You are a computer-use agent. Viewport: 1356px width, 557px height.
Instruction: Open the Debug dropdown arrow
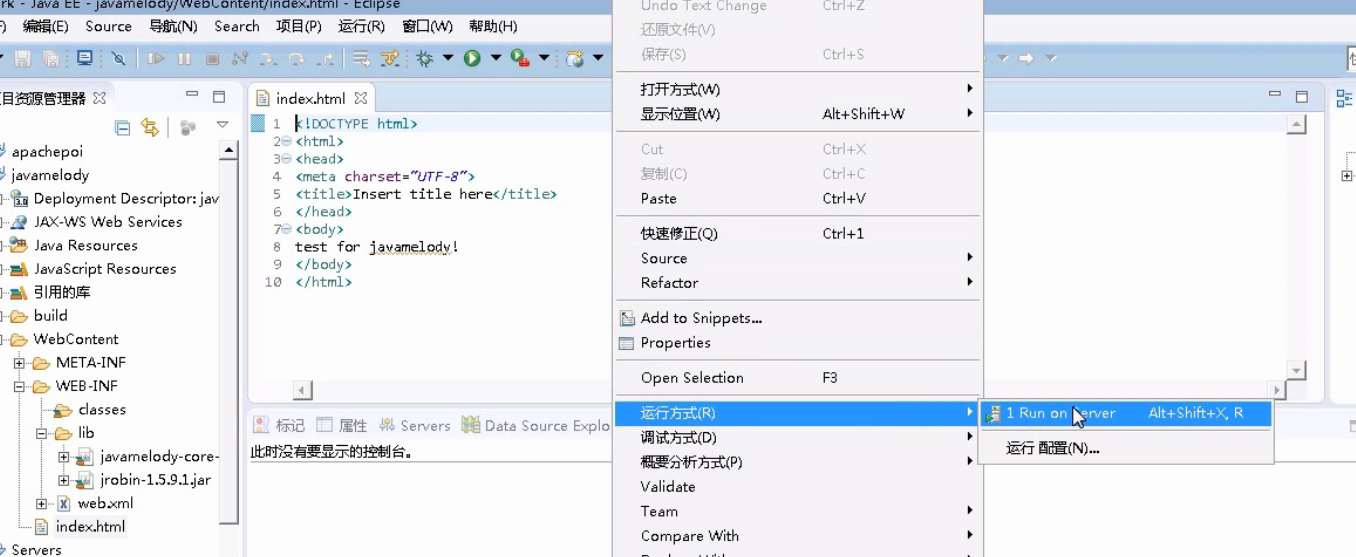(448, 59)
